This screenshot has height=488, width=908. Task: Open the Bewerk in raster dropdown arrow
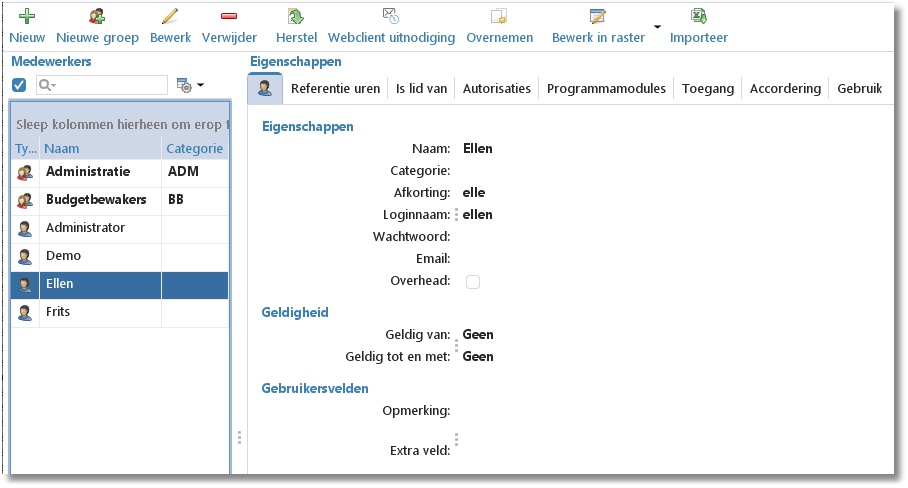click(657, 27)
